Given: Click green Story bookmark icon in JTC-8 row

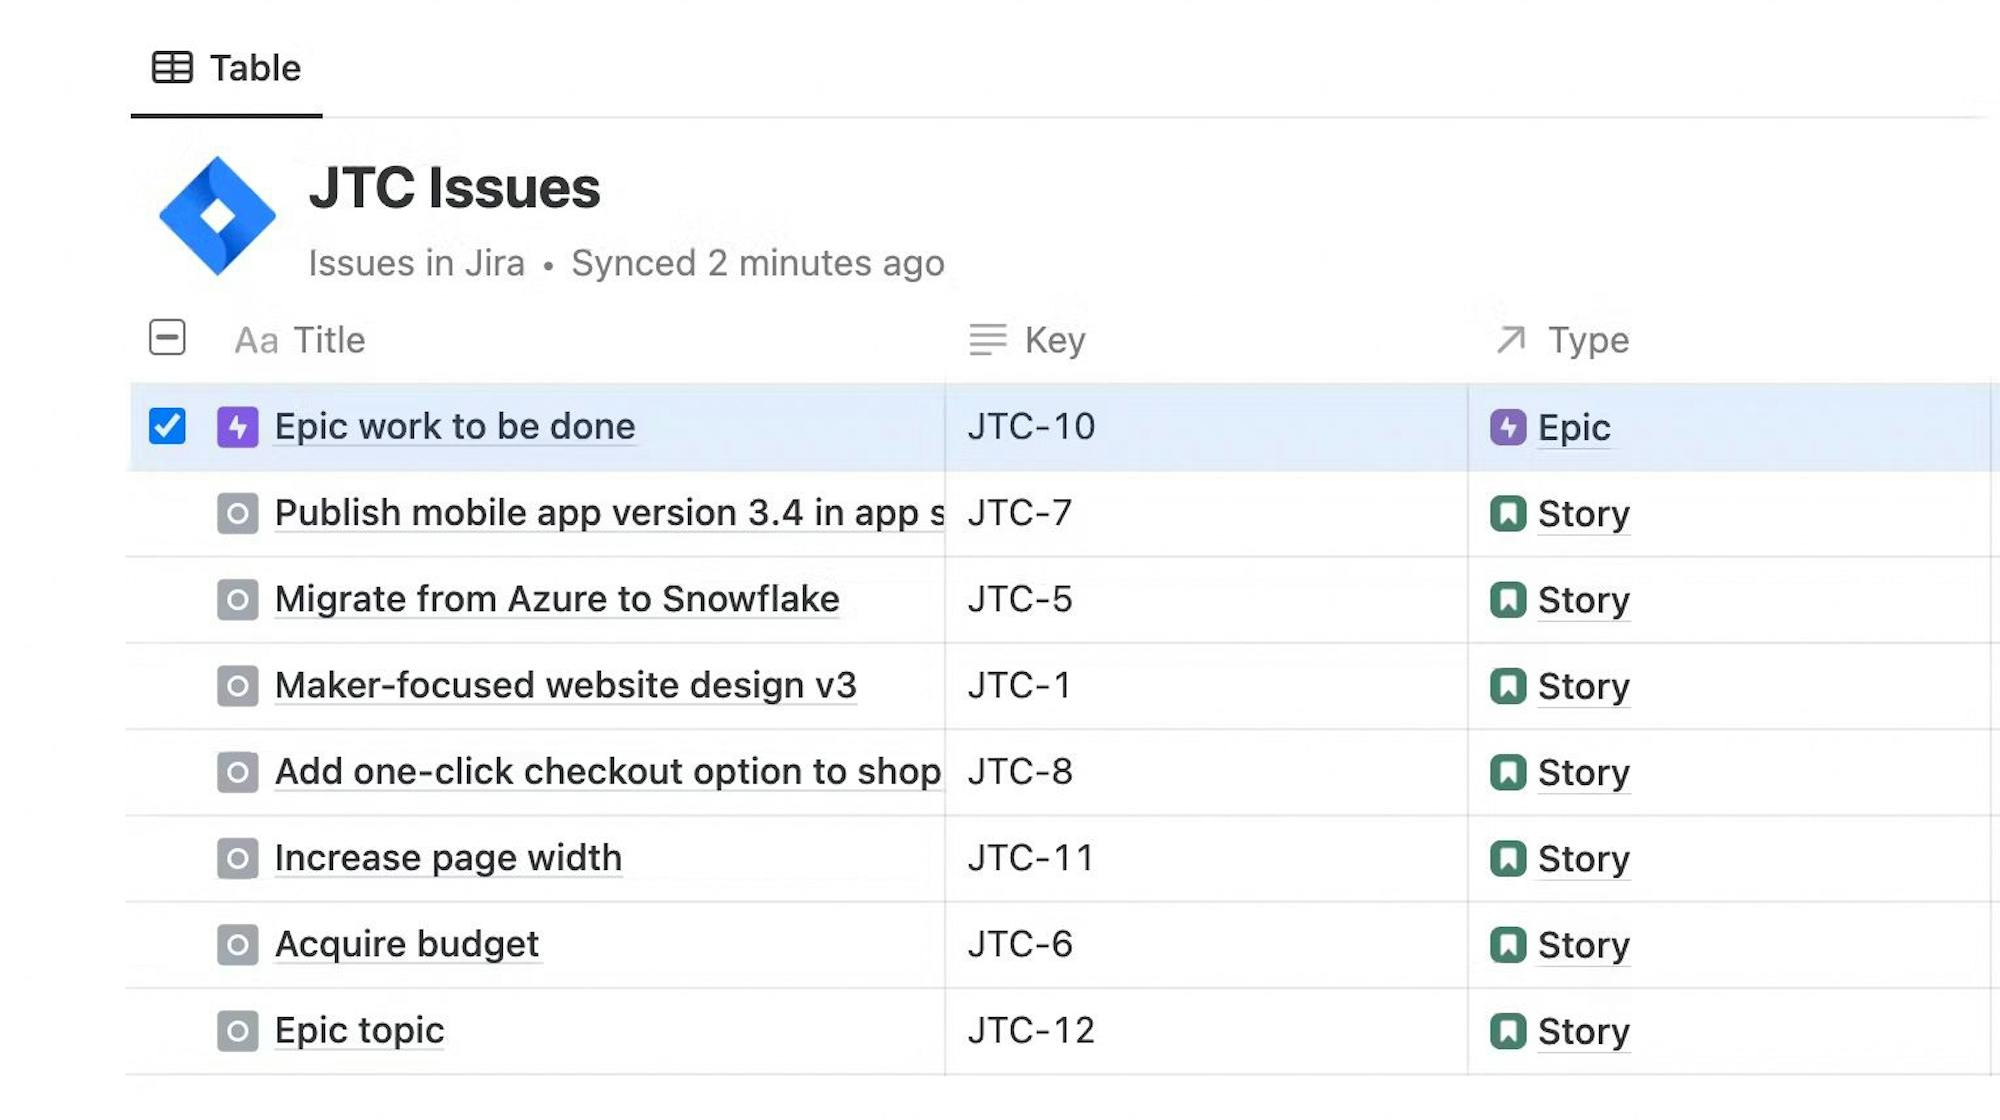Looking at the screenshot, I should coord(1508,772).
